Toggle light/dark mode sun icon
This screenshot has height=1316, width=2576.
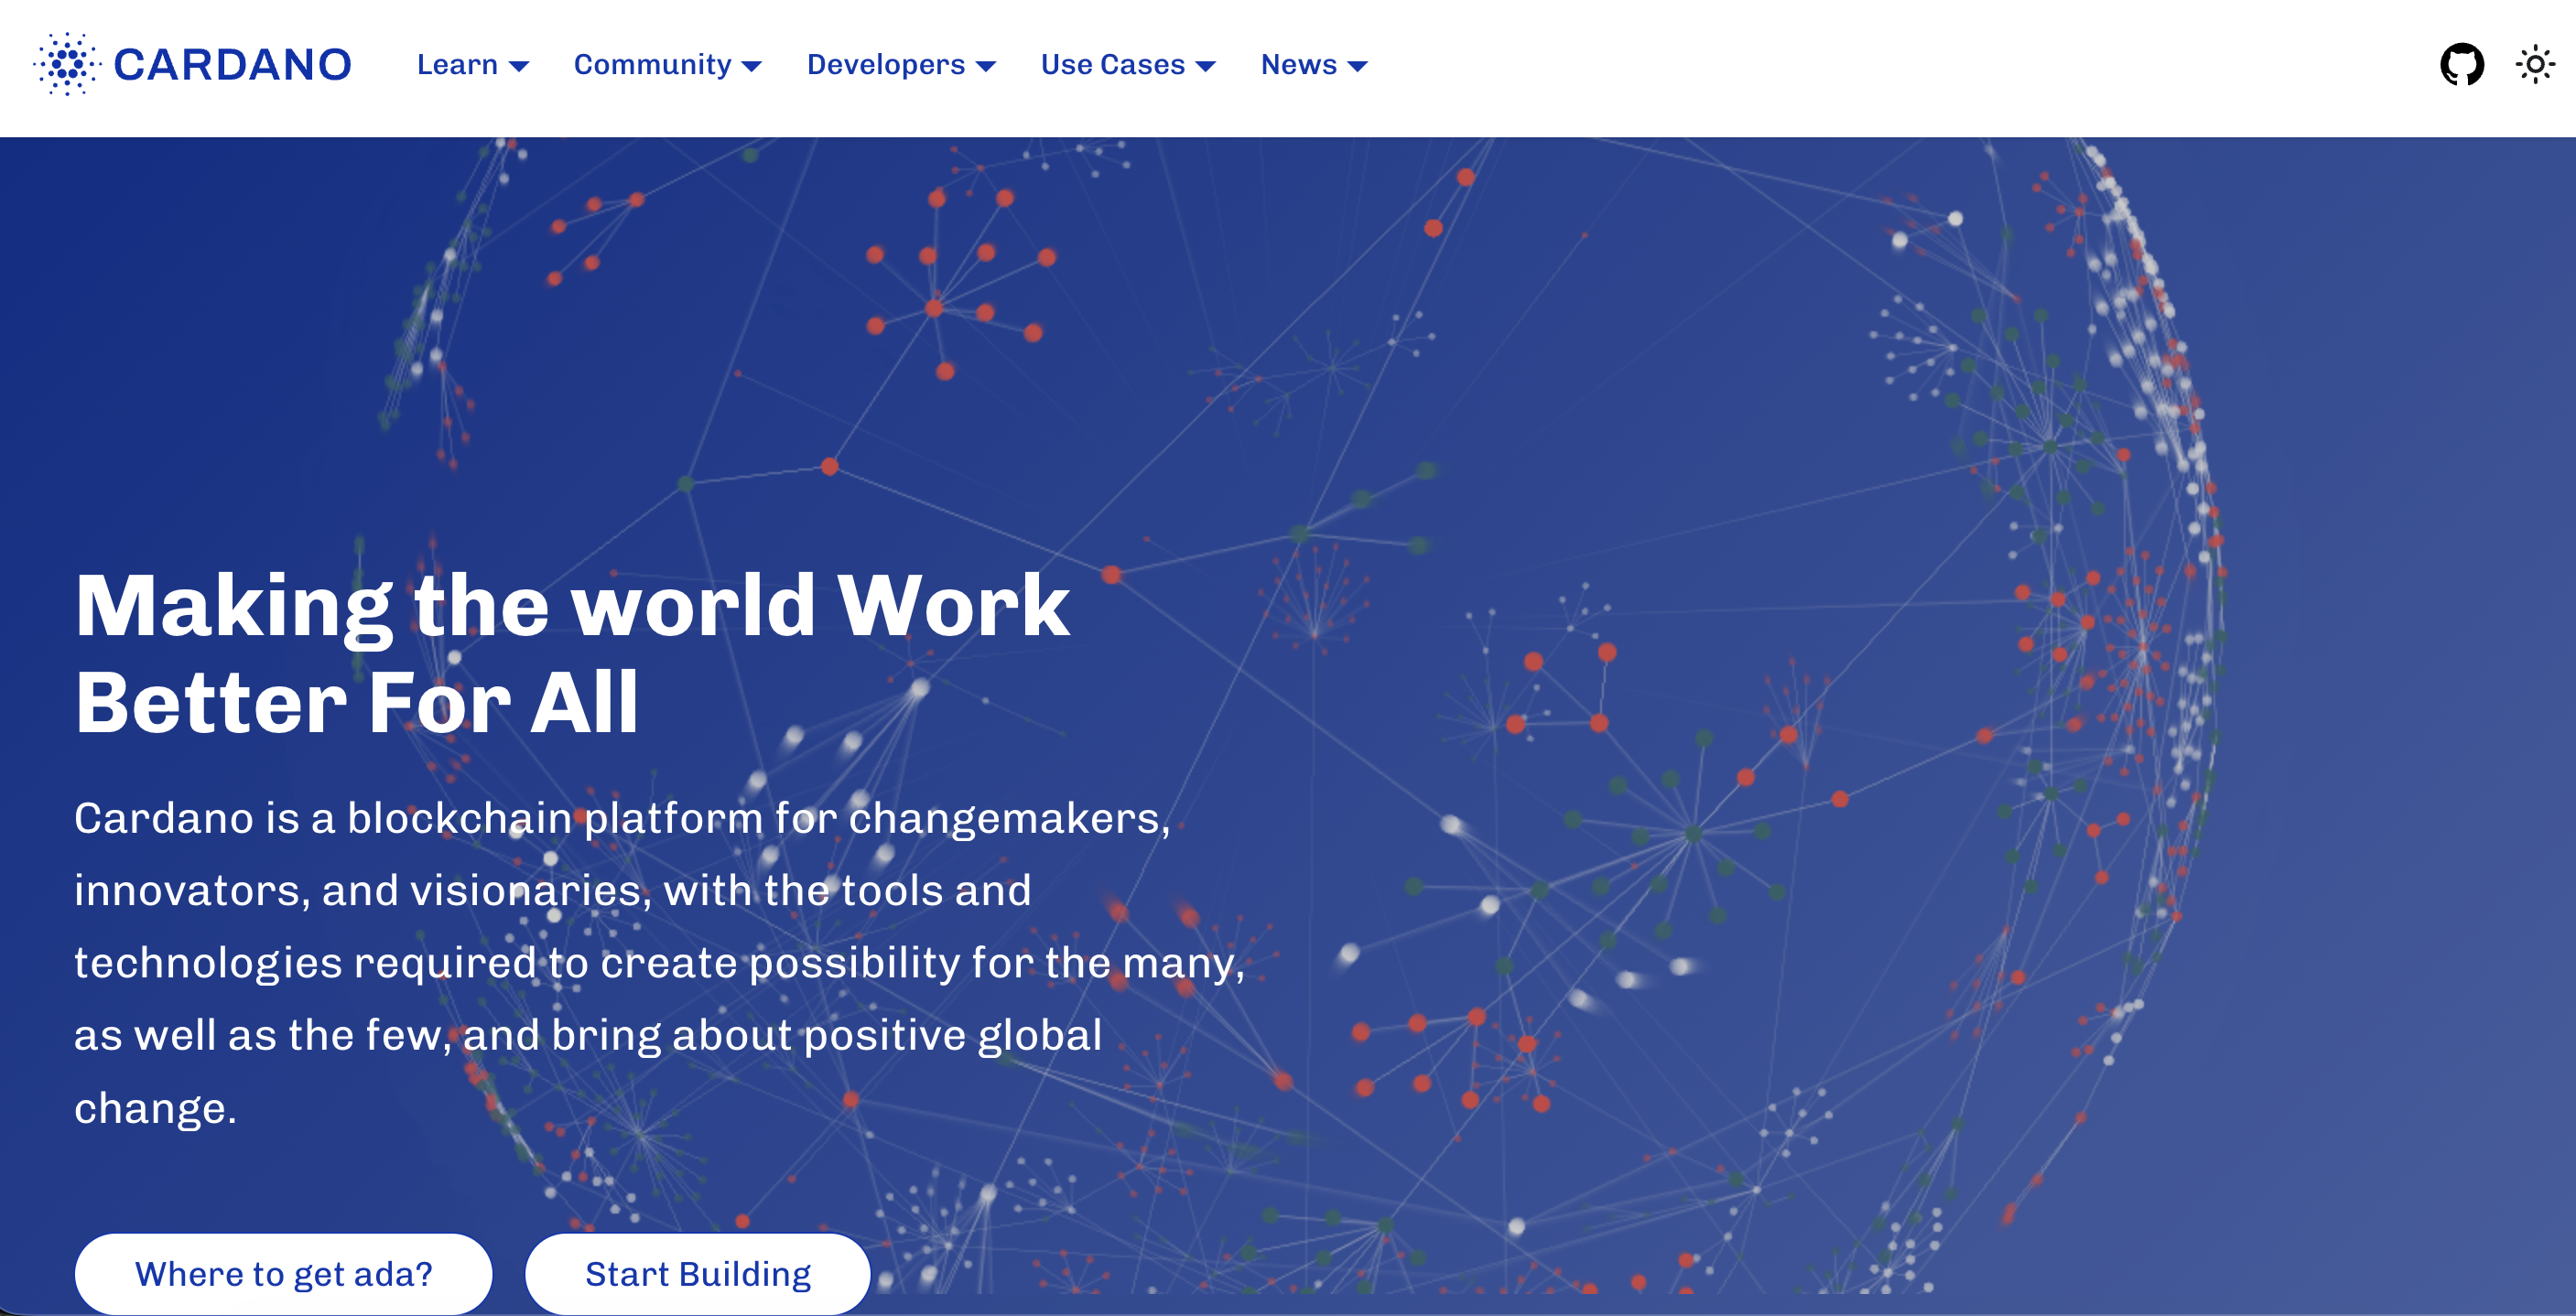pos(2534,65)
